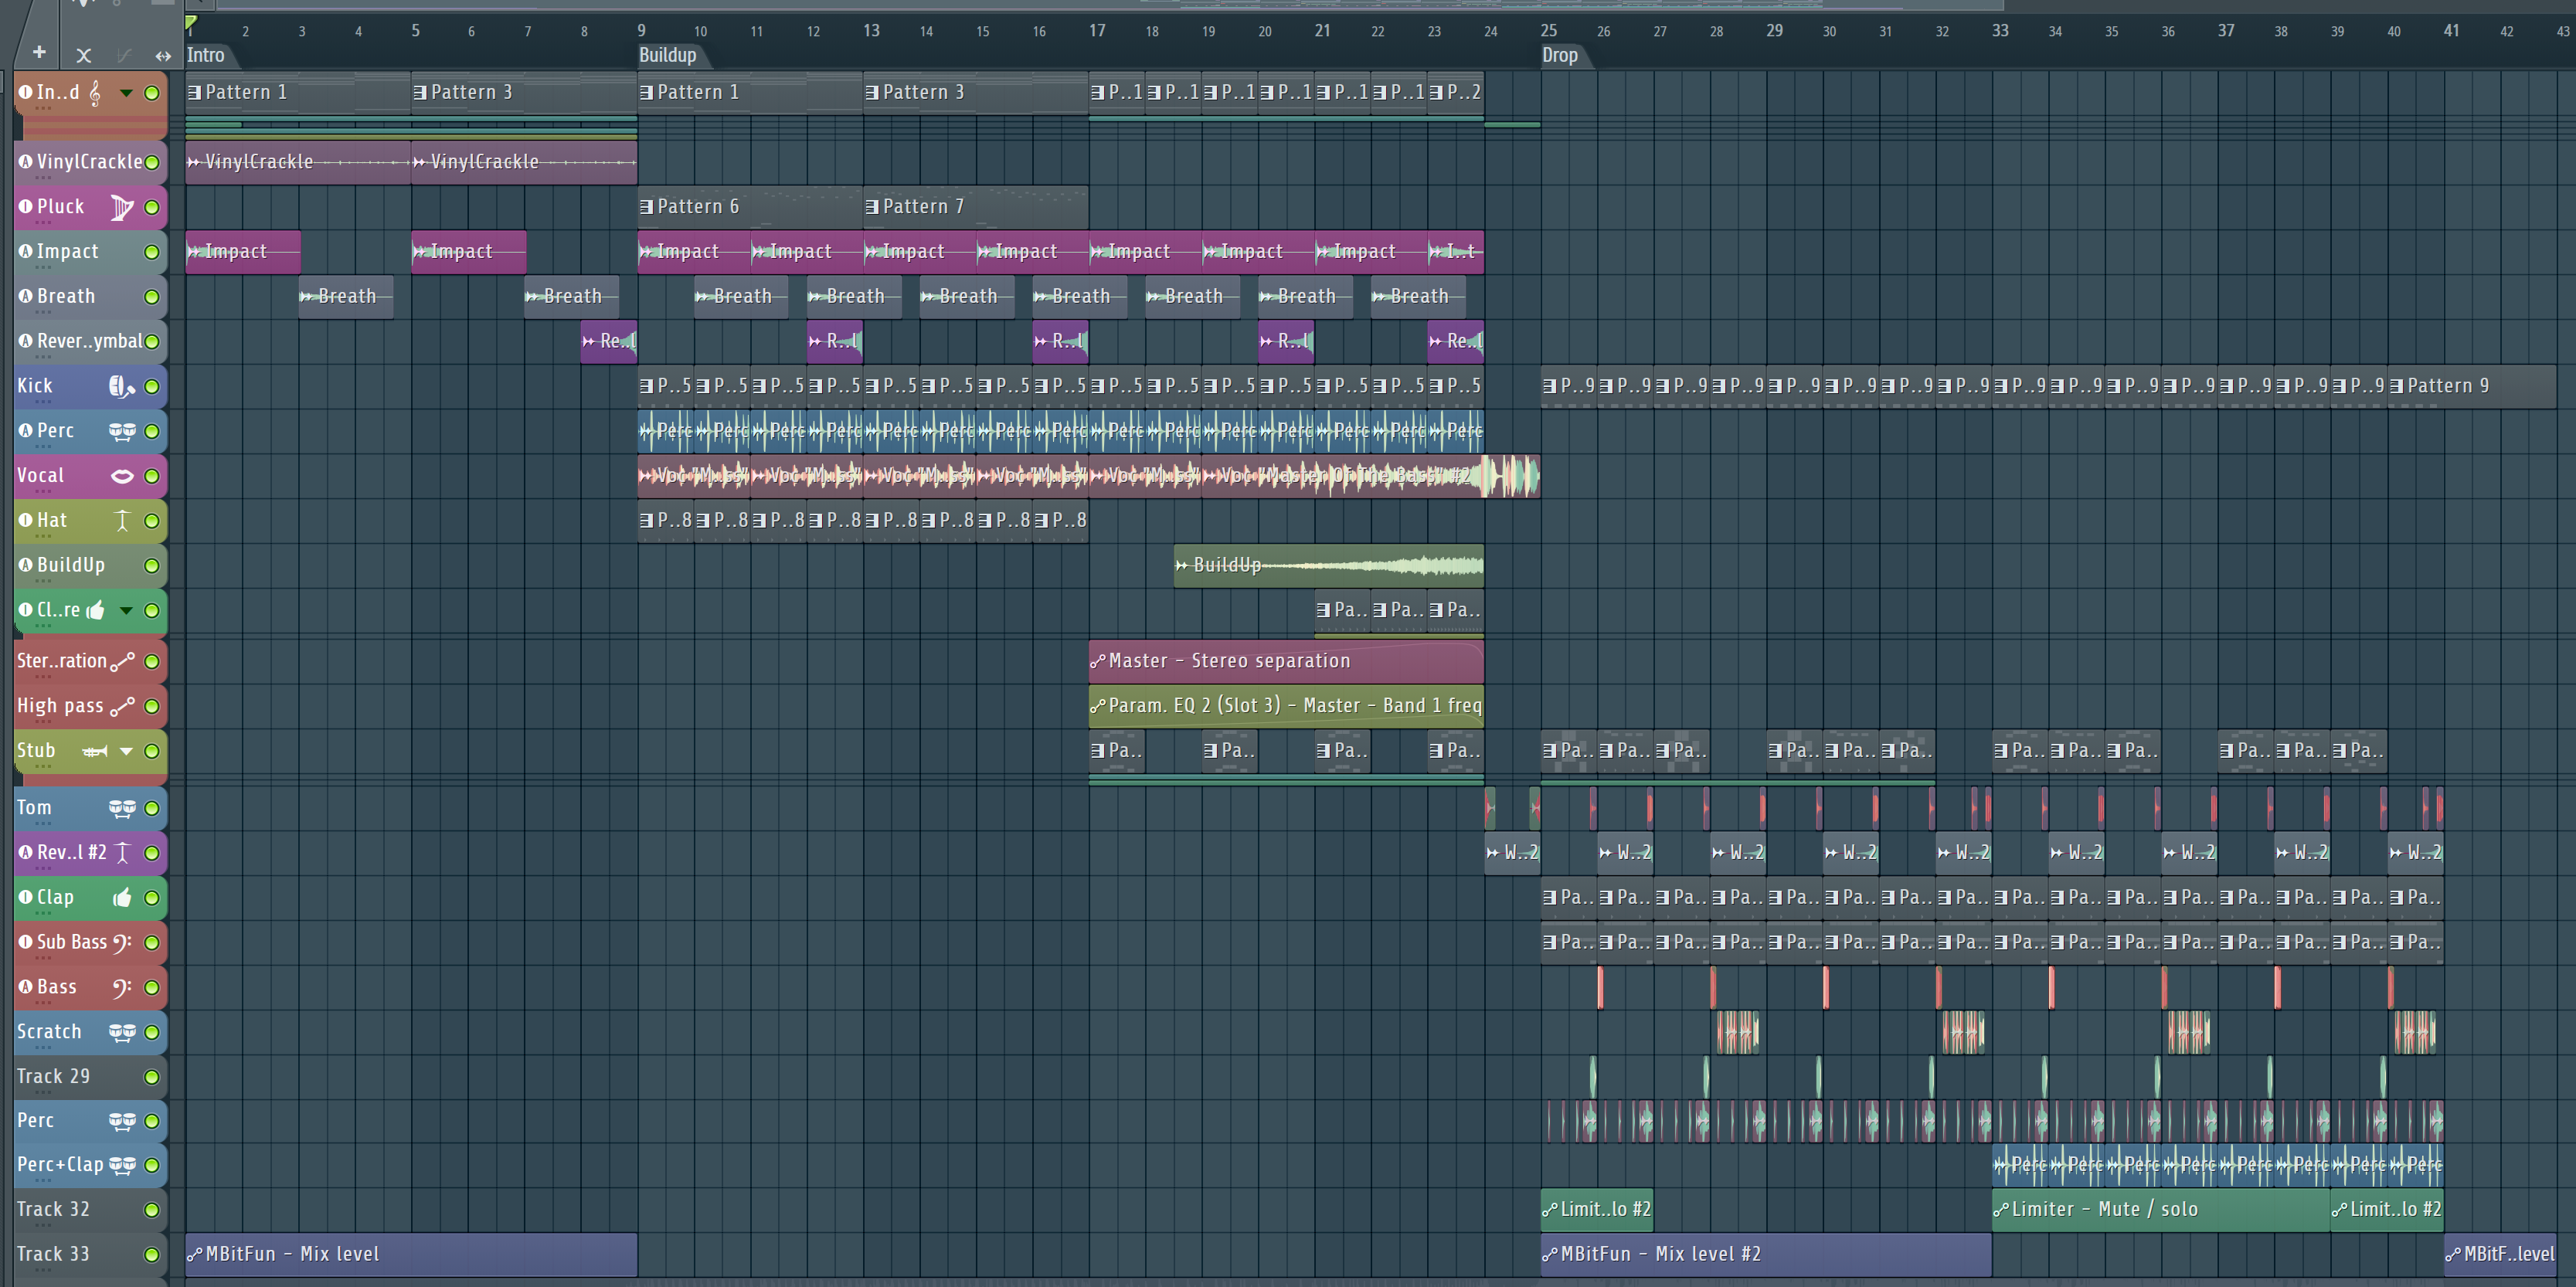Screen dimensions: 2576x1287
Task: Mute the Tom track
Action: point(152,808)
